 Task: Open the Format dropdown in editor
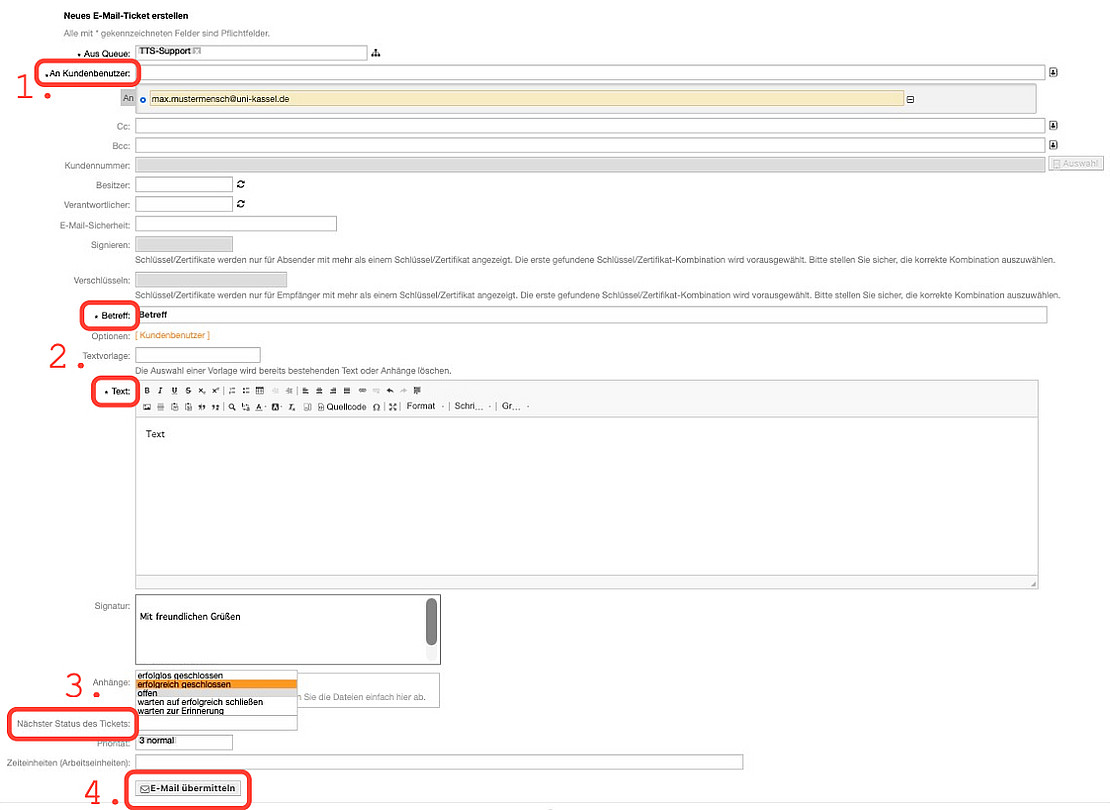point(425,407)
